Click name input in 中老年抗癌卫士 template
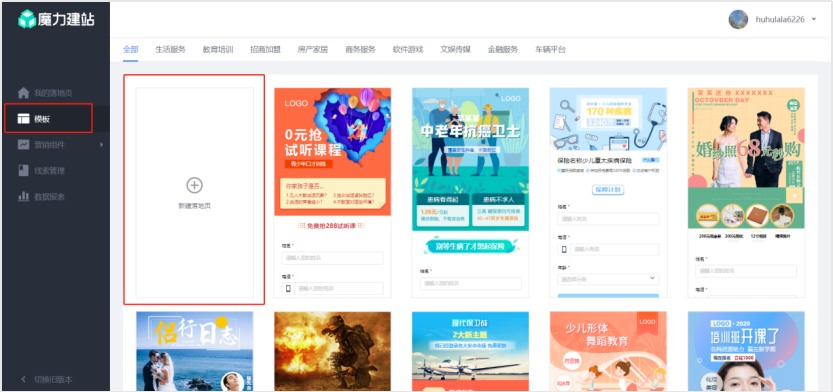833x392 pixels. [470, 283]
